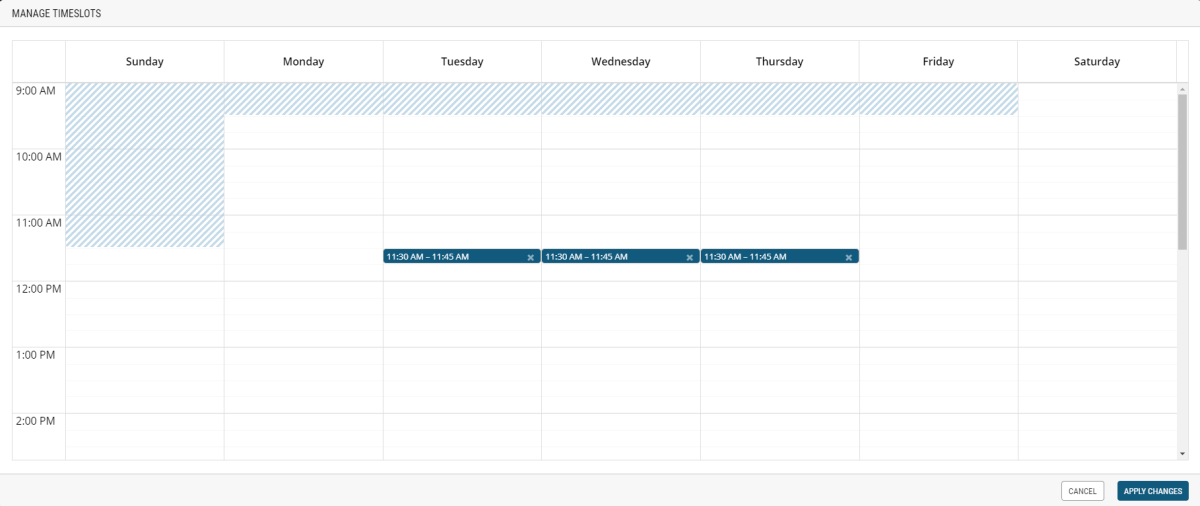Click the Apply Changes button

1152,491
